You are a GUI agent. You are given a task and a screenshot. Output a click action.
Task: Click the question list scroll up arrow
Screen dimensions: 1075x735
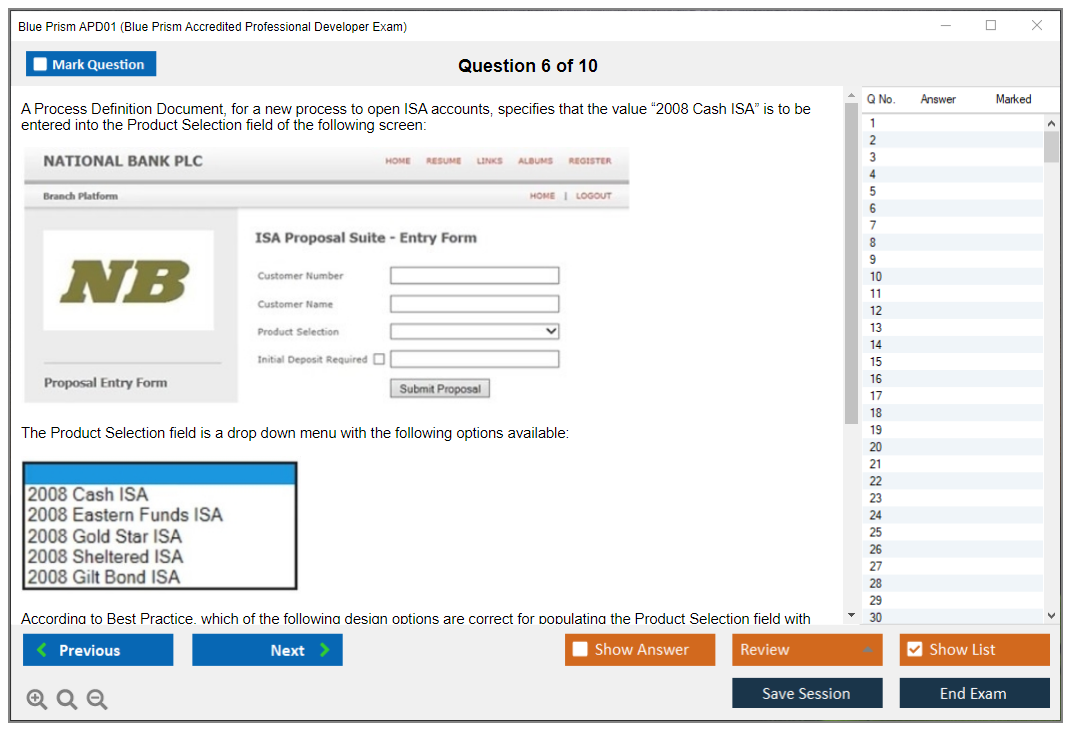click(1050, 122)
